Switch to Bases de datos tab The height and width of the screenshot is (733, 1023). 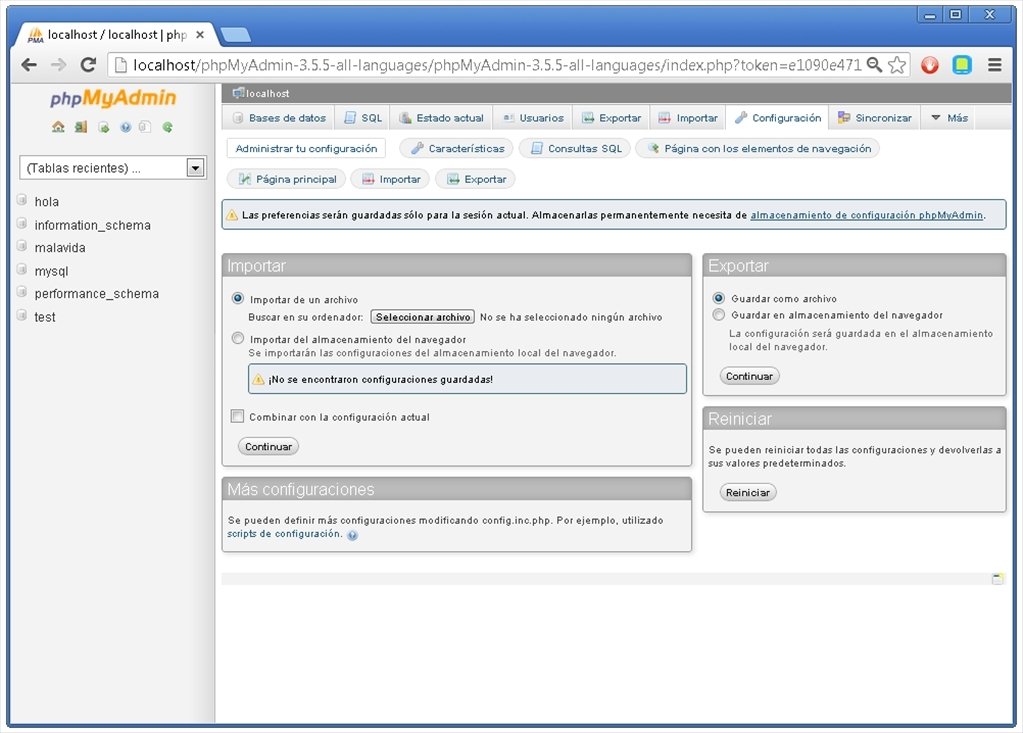[279, 118]
